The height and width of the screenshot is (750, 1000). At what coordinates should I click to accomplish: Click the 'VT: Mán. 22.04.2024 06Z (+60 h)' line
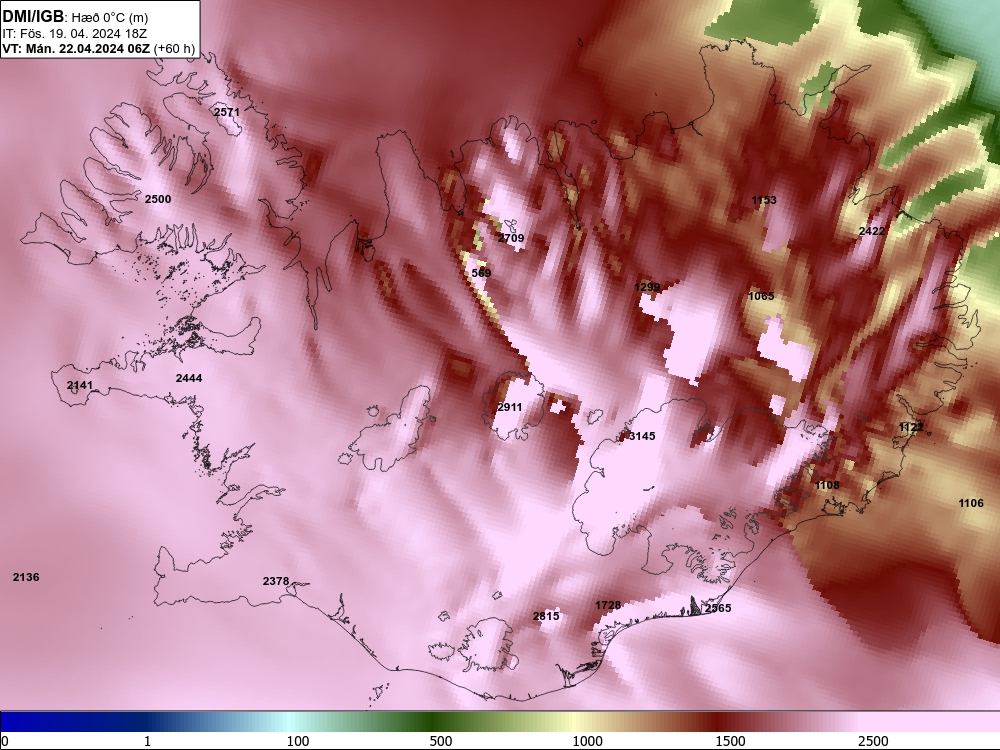(x=98, y=48)
